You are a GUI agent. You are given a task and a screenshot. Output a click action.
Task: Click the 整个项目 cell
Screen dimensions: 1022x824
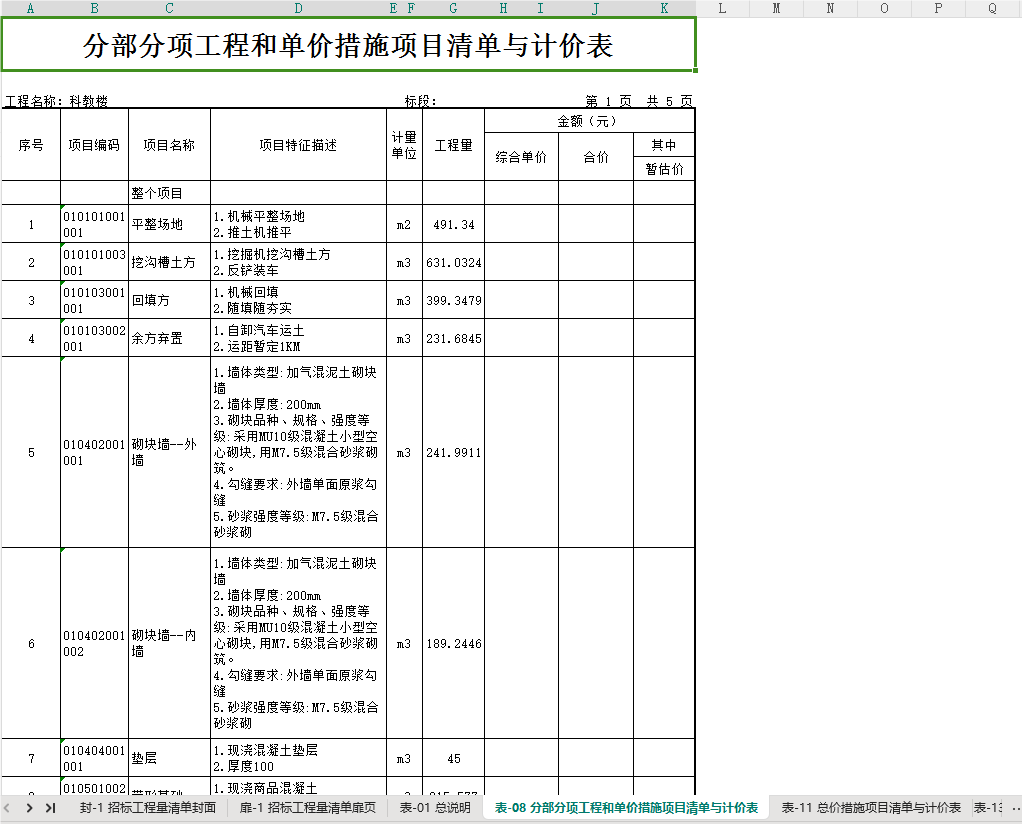[x=169, y=193]
